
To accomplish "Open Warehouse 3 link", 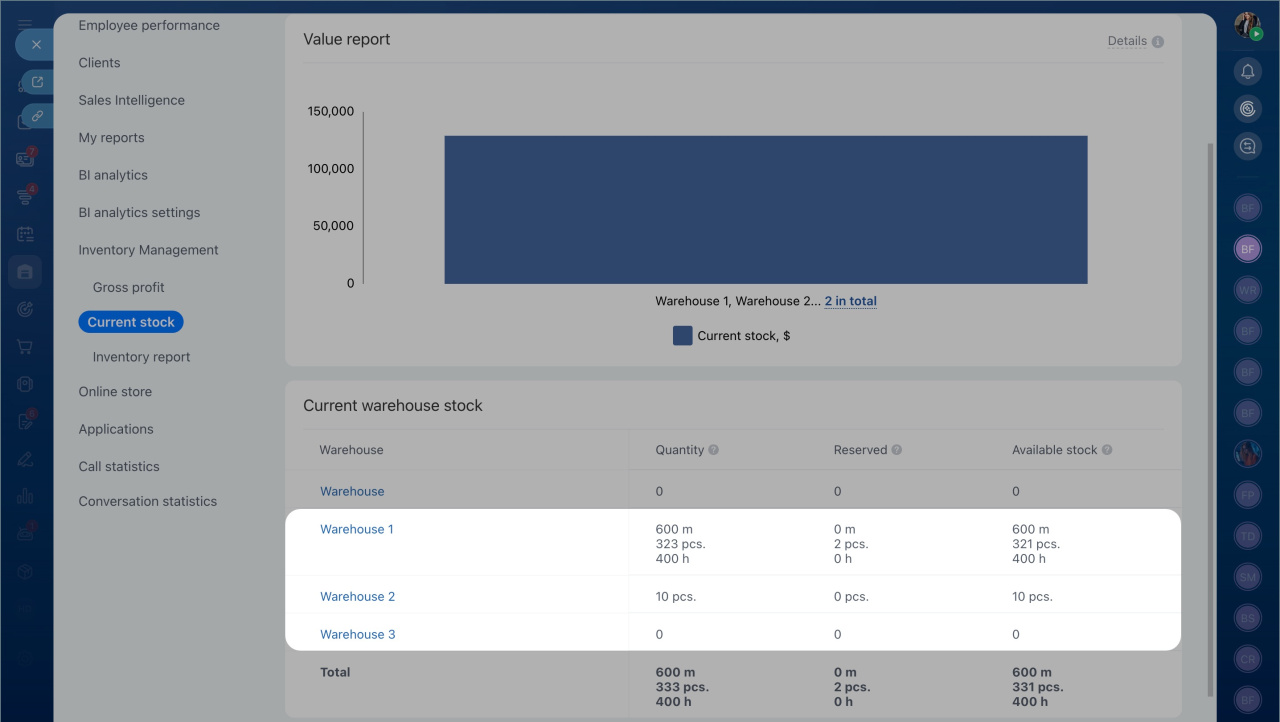I will (357, 634).
